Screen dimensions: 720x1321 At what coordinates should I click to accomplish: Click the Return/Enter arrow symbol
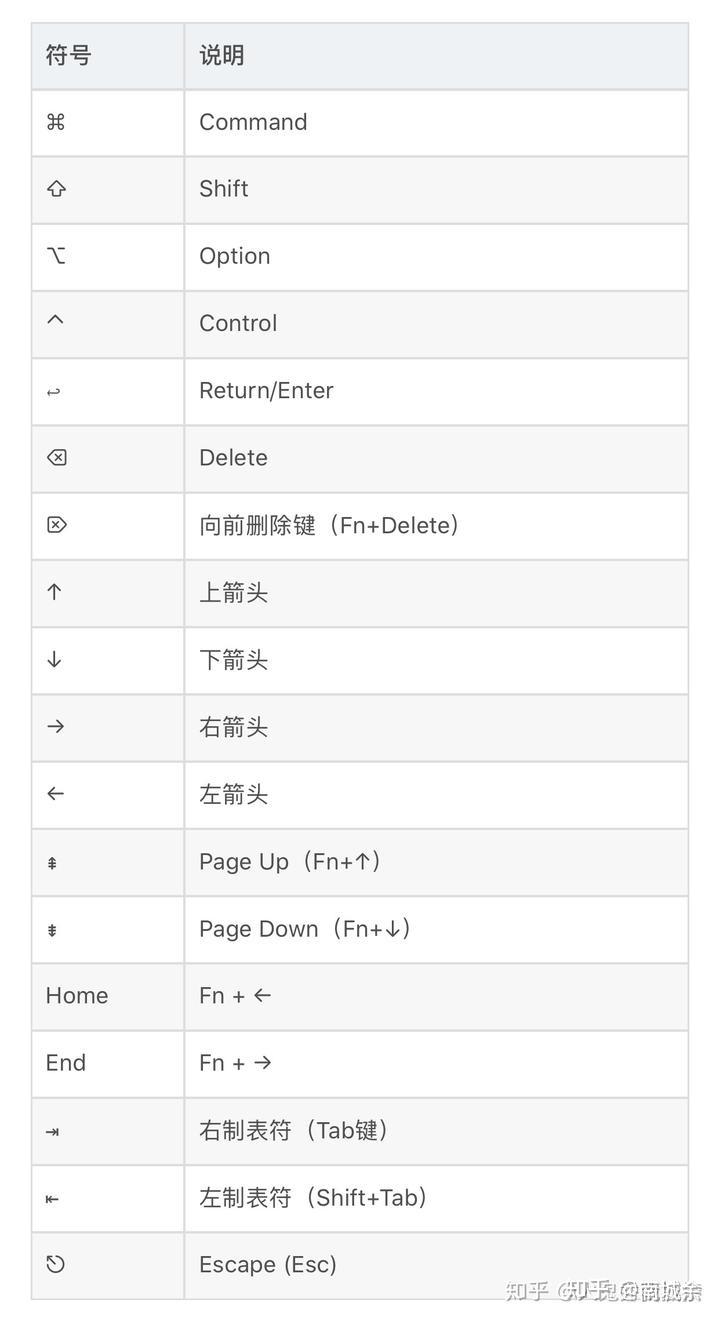coord(54,392)
